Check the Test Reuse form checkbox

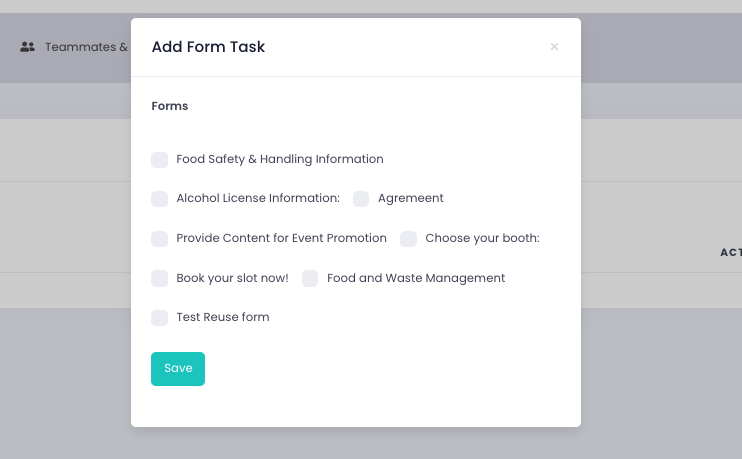pos(160,318)
